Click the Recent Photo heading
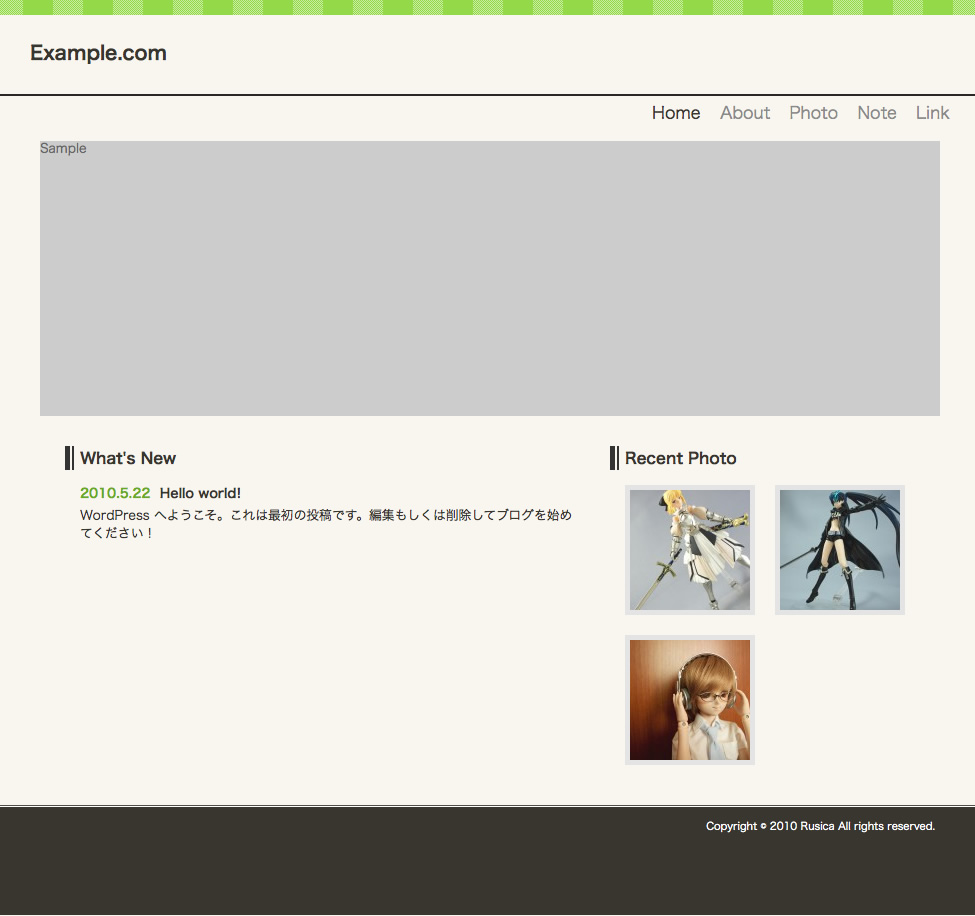 click(680, 458)
